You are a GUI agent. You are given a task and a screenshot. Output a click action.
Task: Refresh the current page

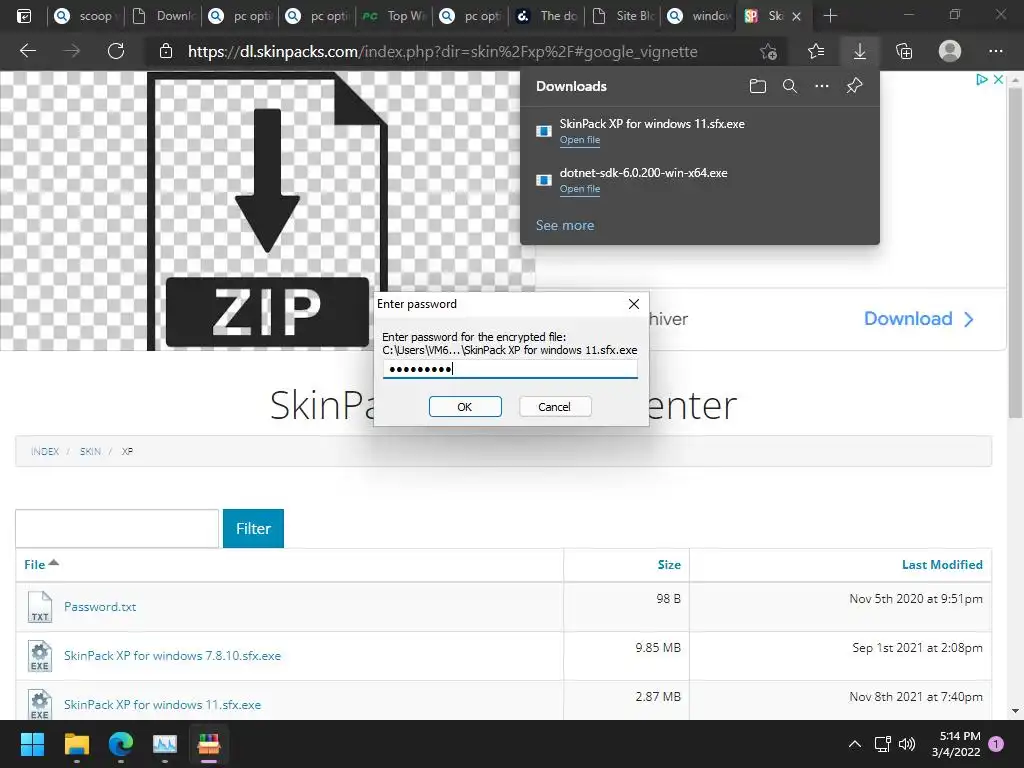click(116, 51)
